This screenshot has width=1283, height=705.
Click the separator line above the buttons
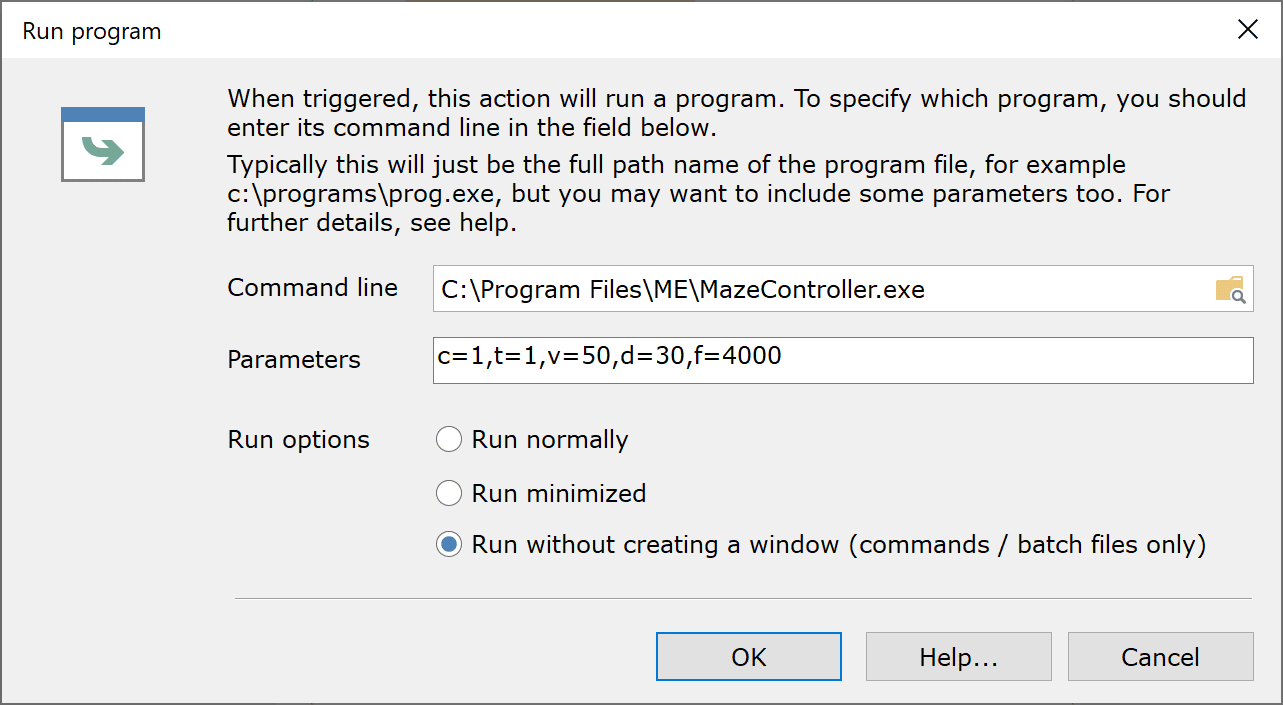pos(743,599)
